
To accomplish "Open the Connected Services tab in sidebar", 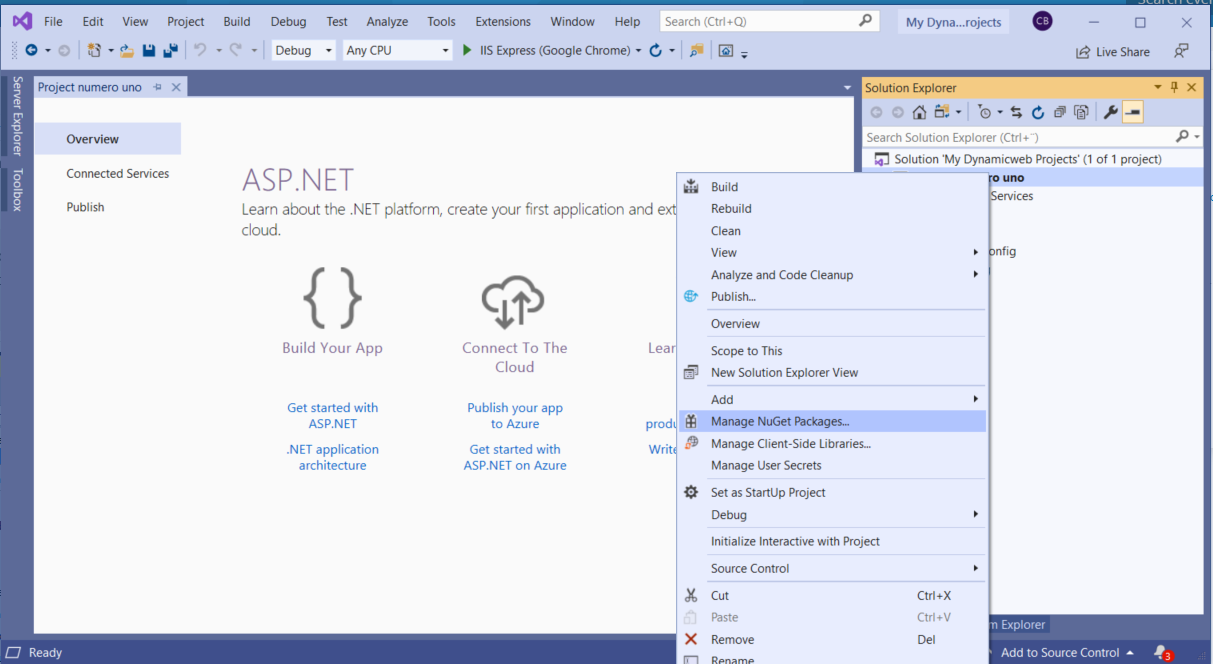I will (118, 174).
